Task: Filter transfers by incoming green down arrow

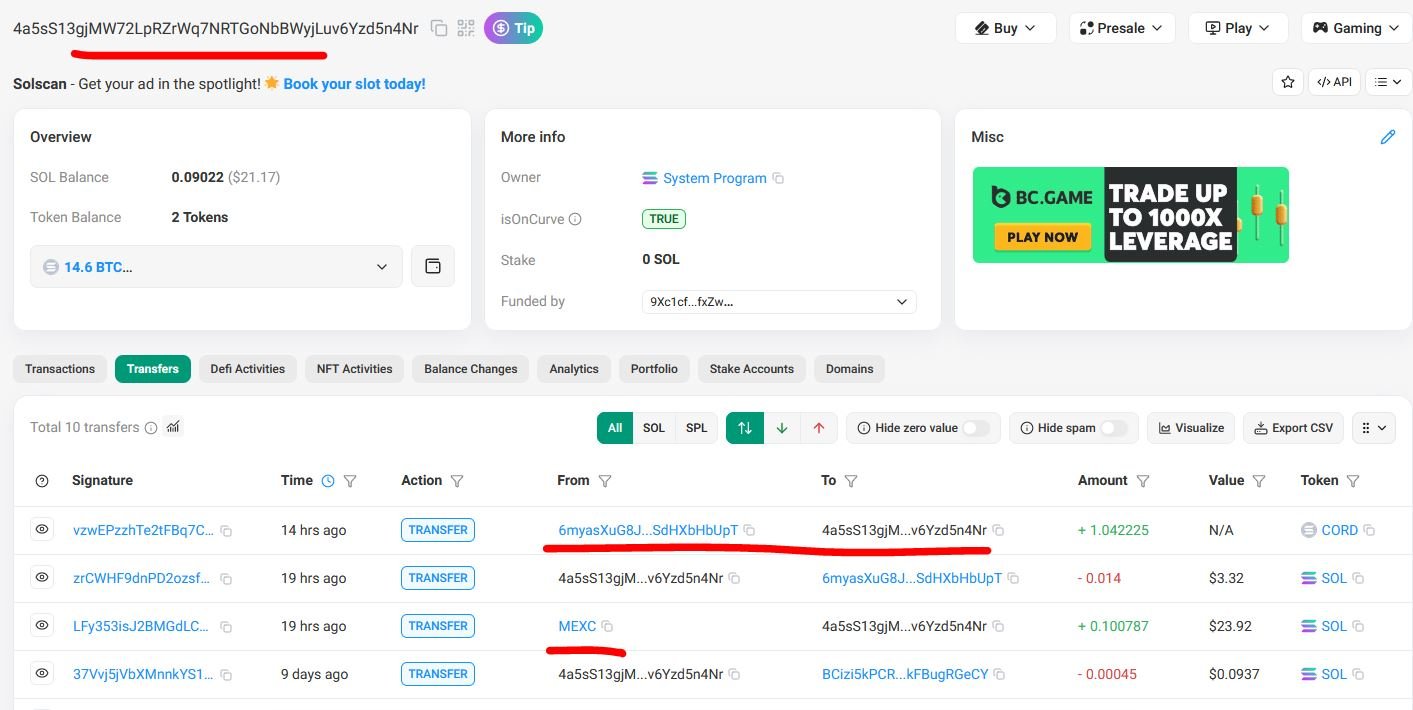Action: (x=782, y=428)
